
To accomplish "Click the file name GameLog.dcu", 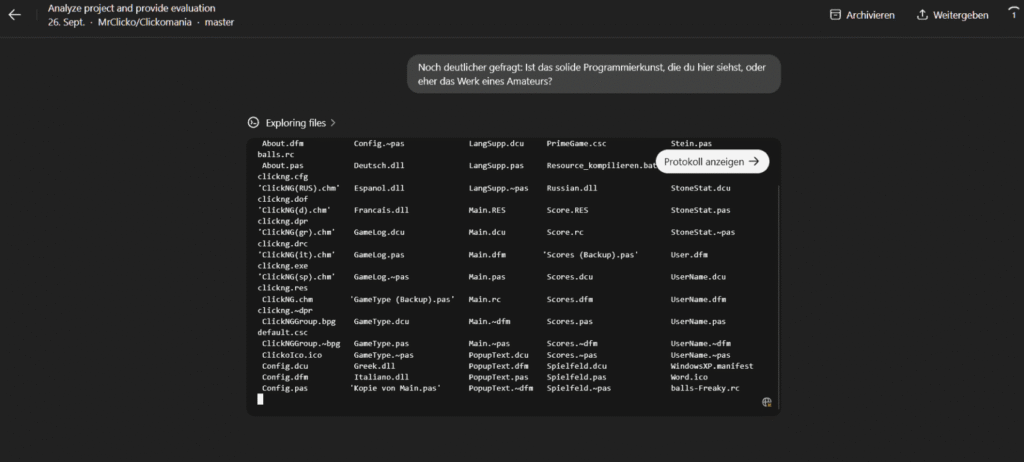I will pyautogui.click(x=381, y=233).
